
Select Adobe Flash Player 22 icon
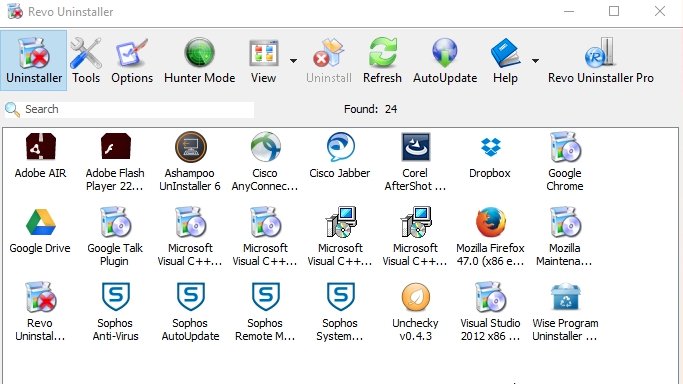tap(115, 147)
